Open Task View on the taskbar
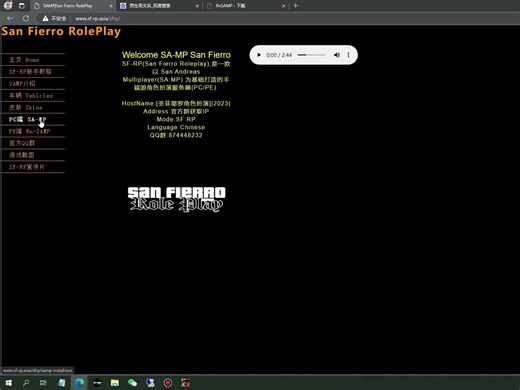520x390 pixels. [43, 383]
